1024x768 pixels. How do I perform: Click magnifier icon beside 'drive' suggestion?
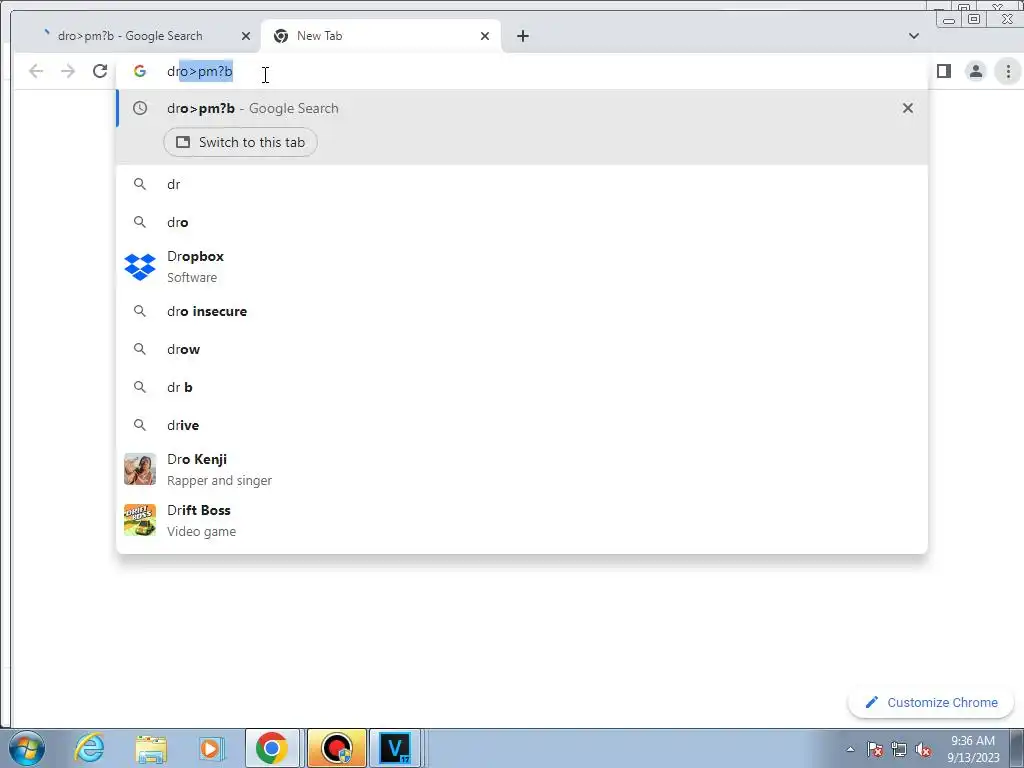click(x=140, y=425)
